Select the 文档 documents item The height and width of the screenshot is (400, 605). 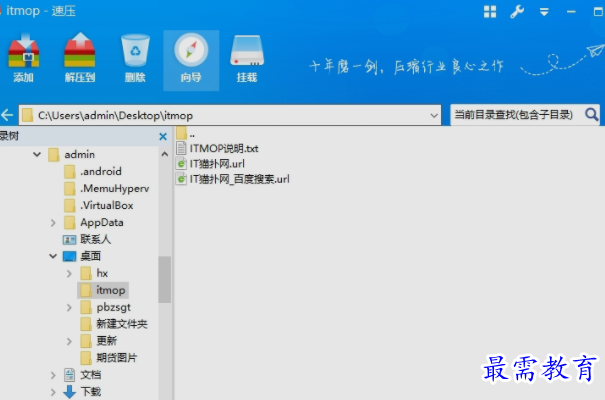pos(83,375)
